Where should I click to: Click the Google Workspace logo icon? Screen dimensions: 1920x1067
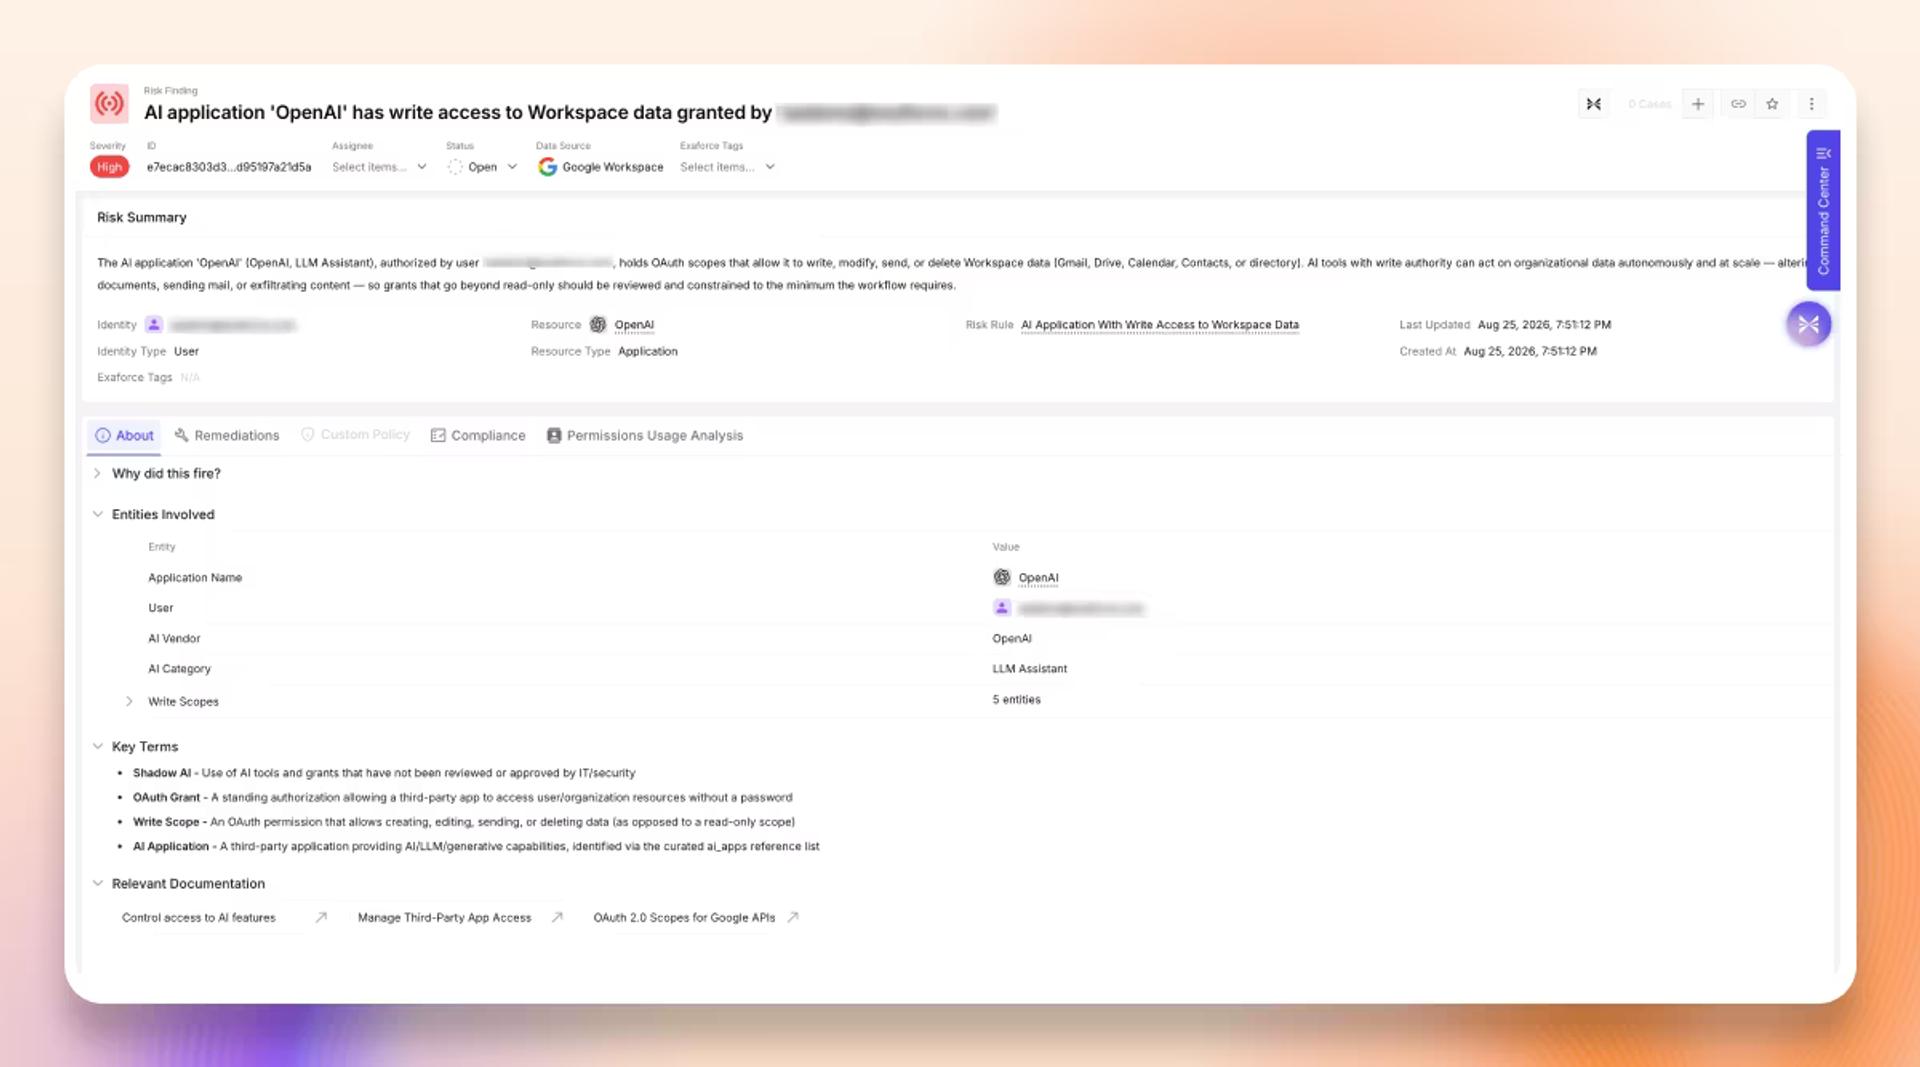547,167
